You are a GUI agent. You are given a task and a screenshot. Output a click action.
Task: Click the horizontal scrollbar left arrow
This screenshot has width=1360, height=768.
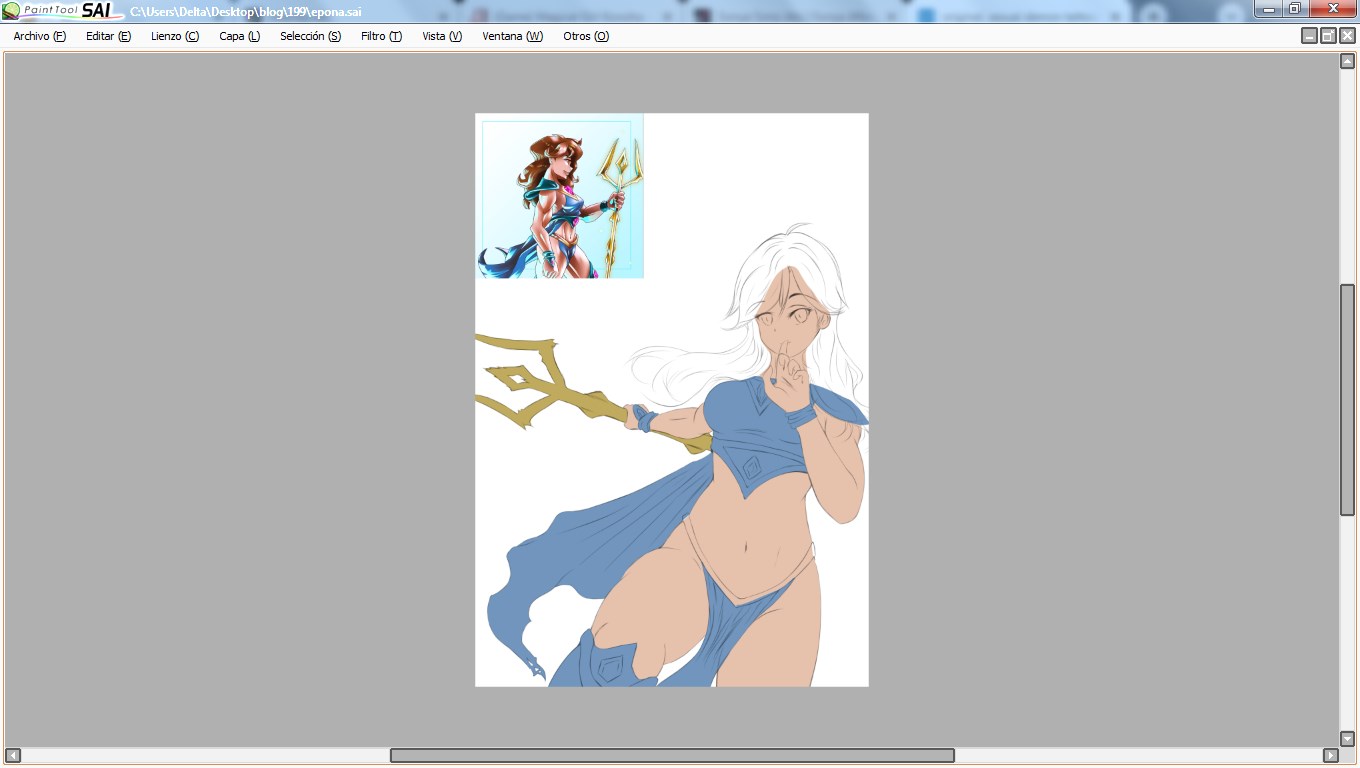click(13, 755)
